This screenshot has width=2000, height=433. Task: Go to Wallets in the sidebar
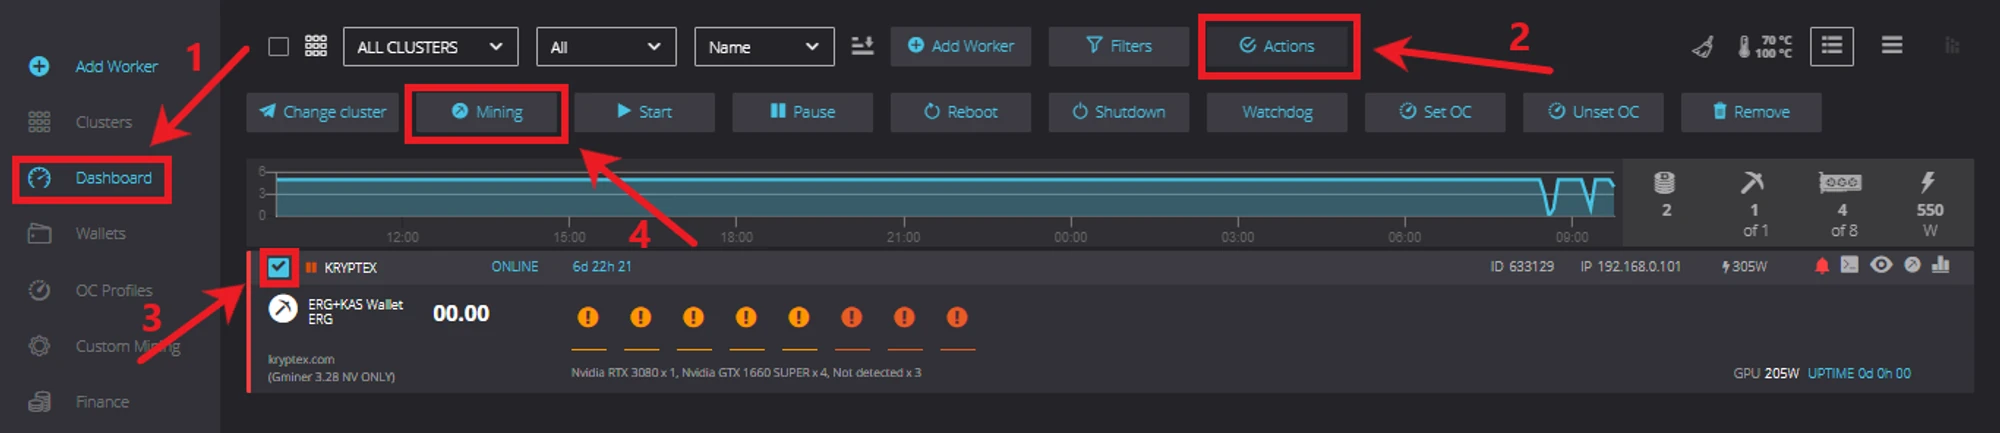[x=100, y=234]
